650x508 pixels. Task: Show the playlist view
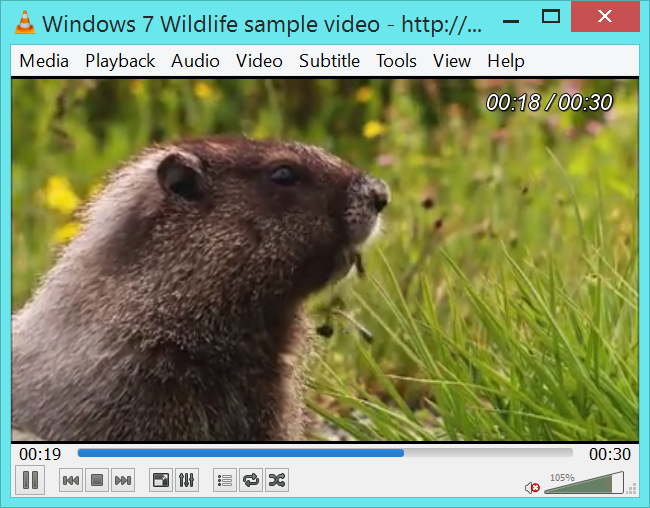(x=225, y=481)
